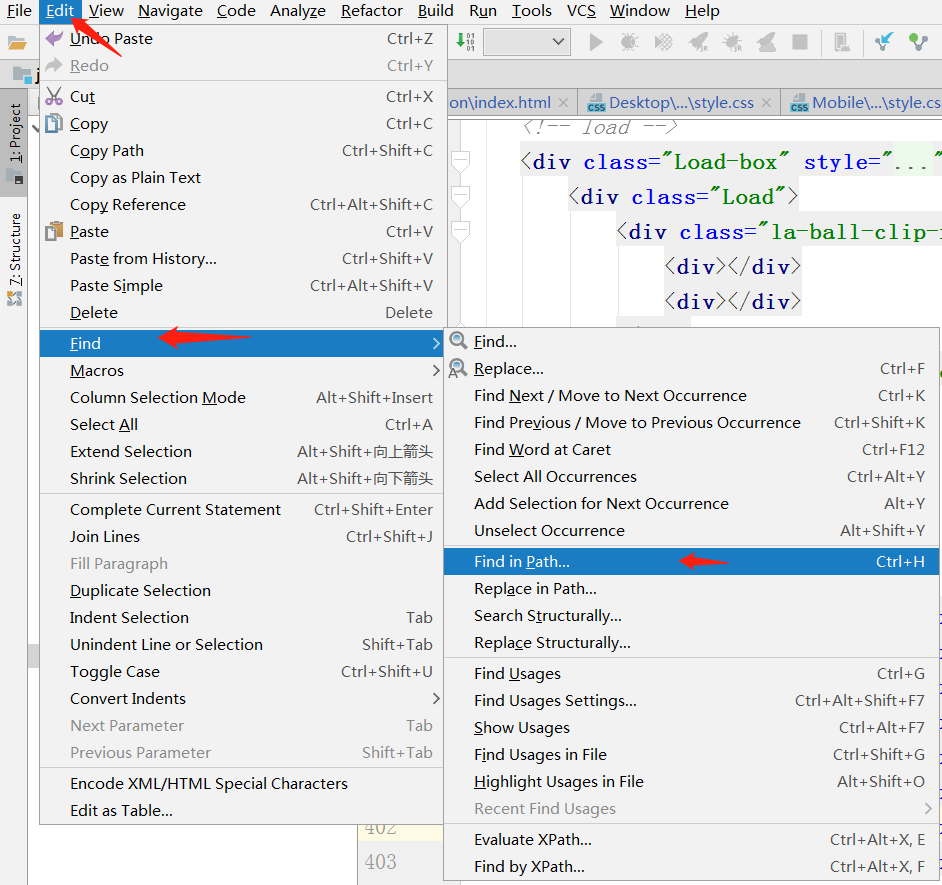
Task: Collapse the Load-box div fold marker
Action: 460,161
